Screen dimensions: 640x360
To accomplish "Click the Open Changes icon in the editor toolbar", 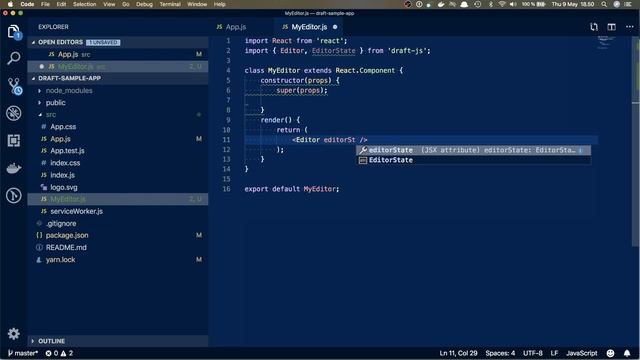I will (594, 27).
